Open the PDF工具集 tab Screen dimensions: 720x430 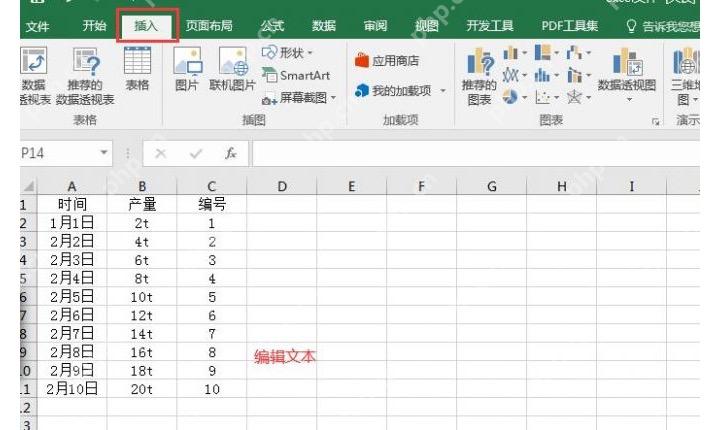tap(569, 25)
